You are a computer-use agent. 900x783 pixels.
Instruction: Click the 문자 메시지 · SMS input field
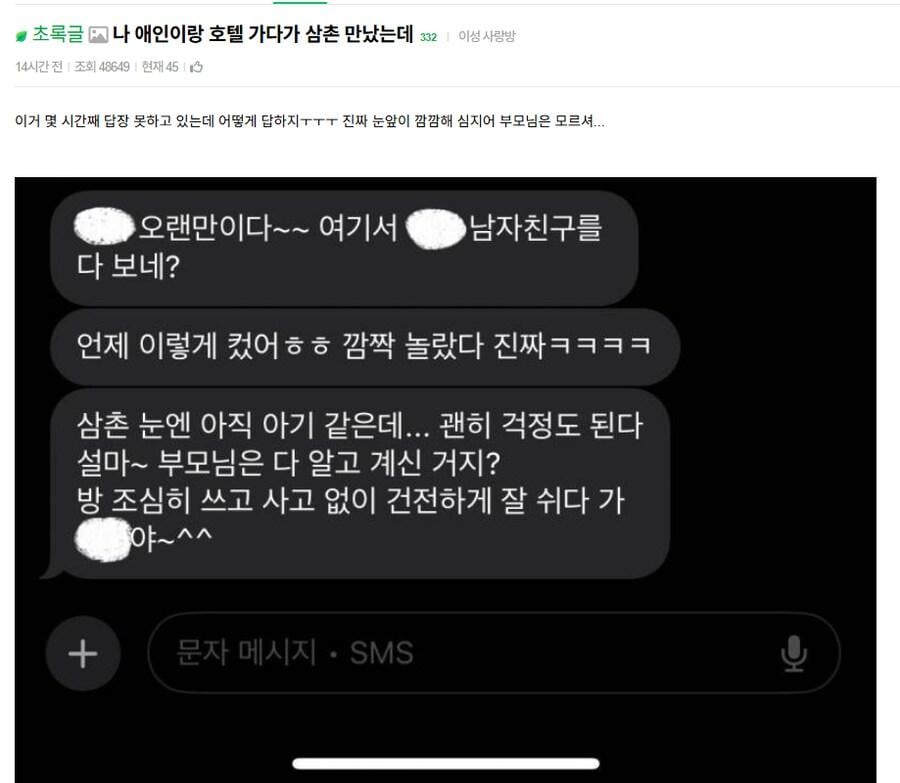tap(494, 653)
